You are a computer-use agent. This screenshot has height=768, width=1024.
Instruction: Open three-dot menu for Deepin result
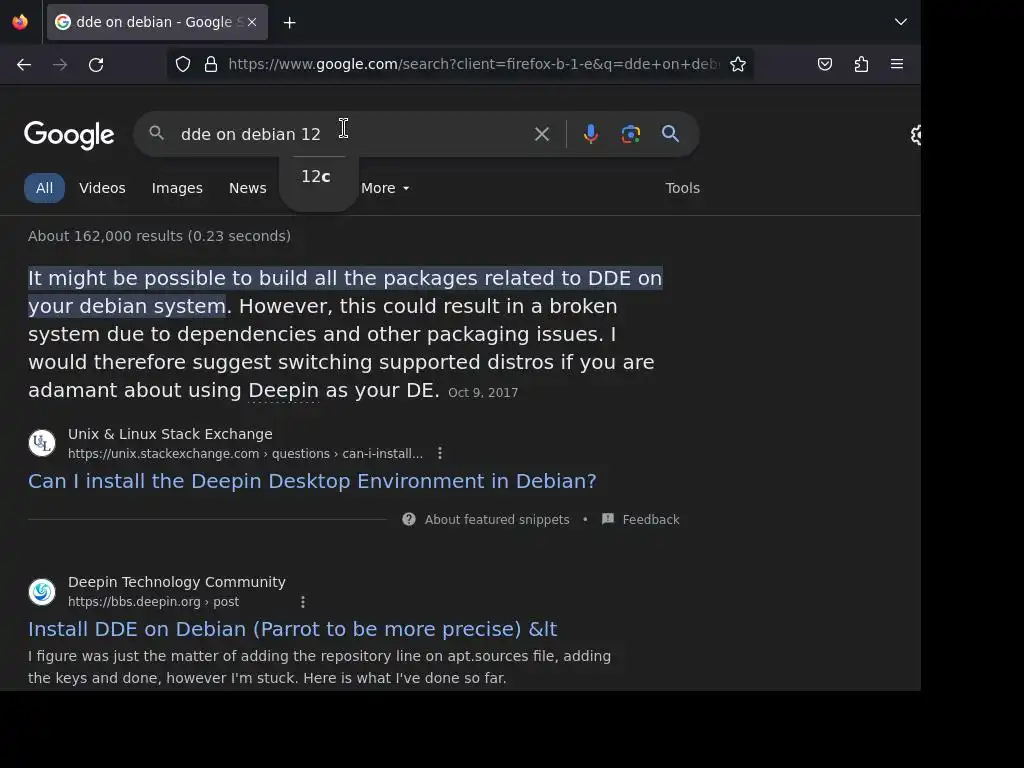tap(302, 601)
